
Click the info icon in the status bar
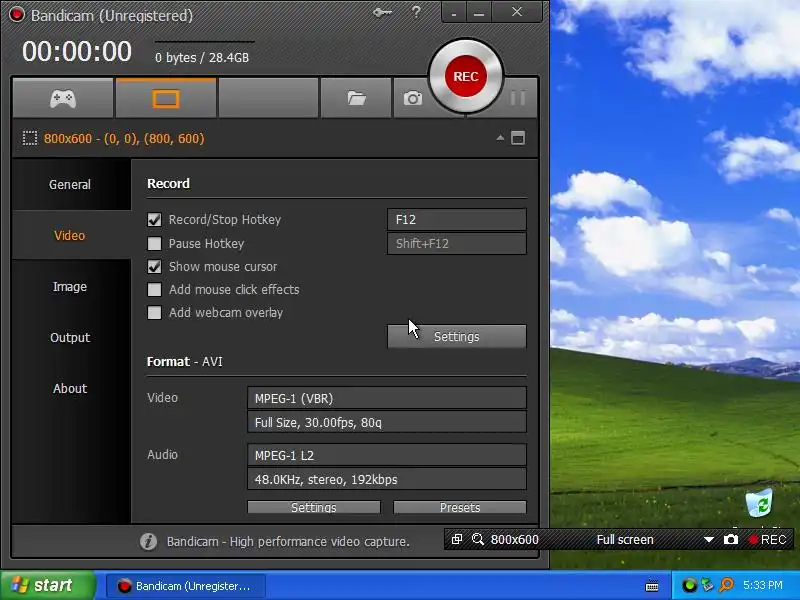148,541
